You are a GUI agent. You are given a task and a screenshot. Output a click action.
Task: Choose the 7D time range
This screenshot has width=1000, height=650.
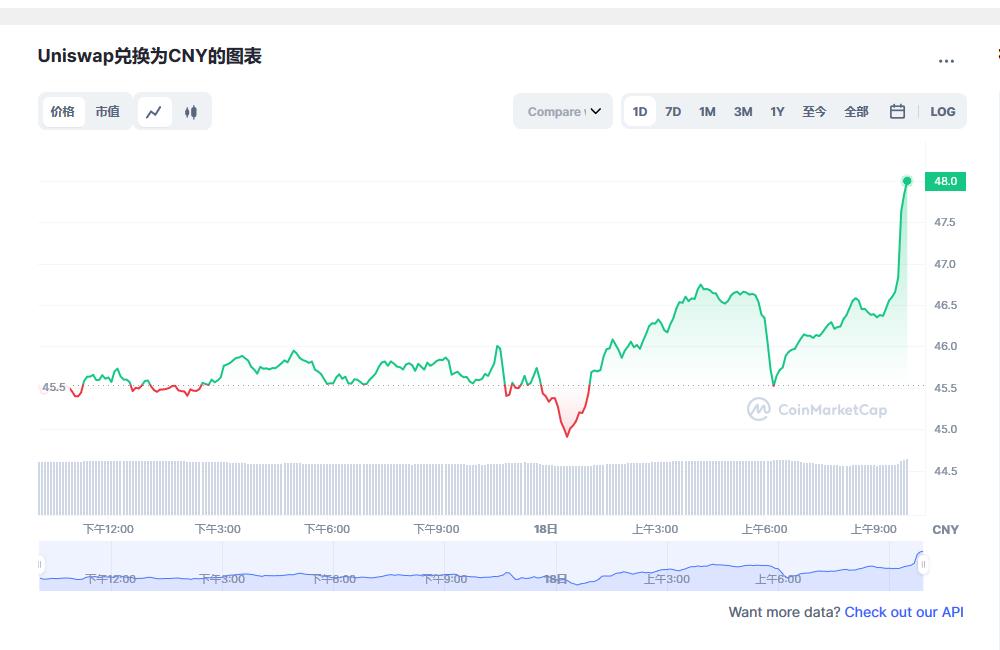tap(673, 112)
